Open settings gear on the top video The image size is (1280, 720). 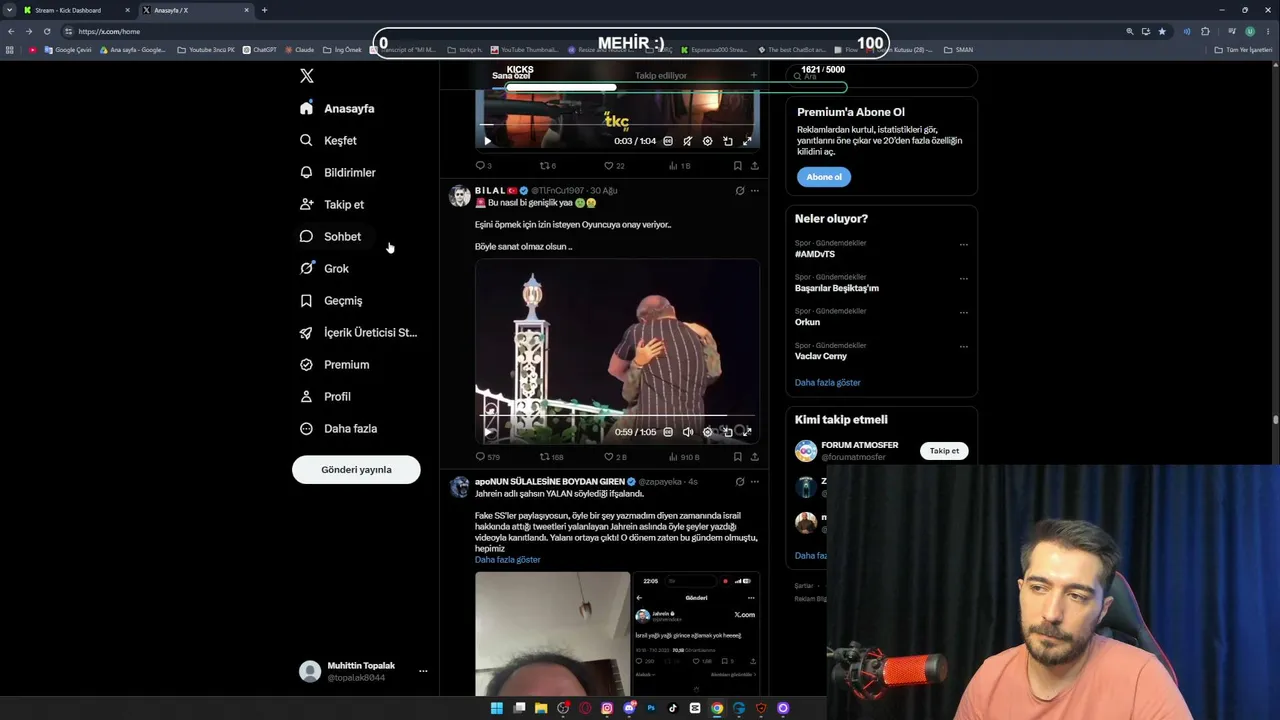708,141
